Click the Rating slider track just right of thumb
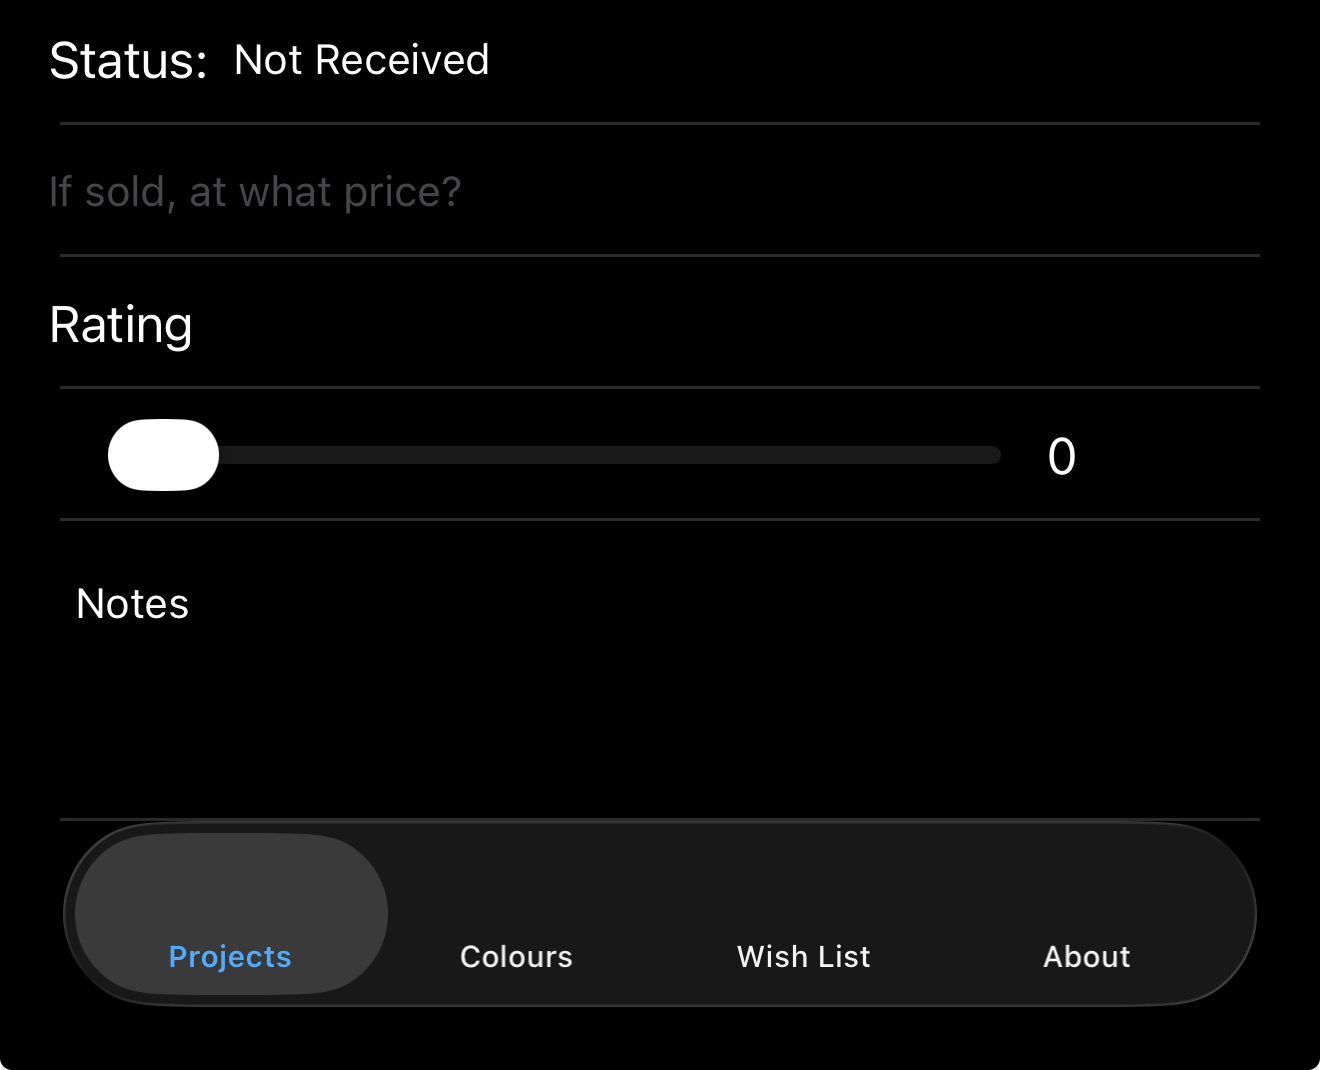 250,456
